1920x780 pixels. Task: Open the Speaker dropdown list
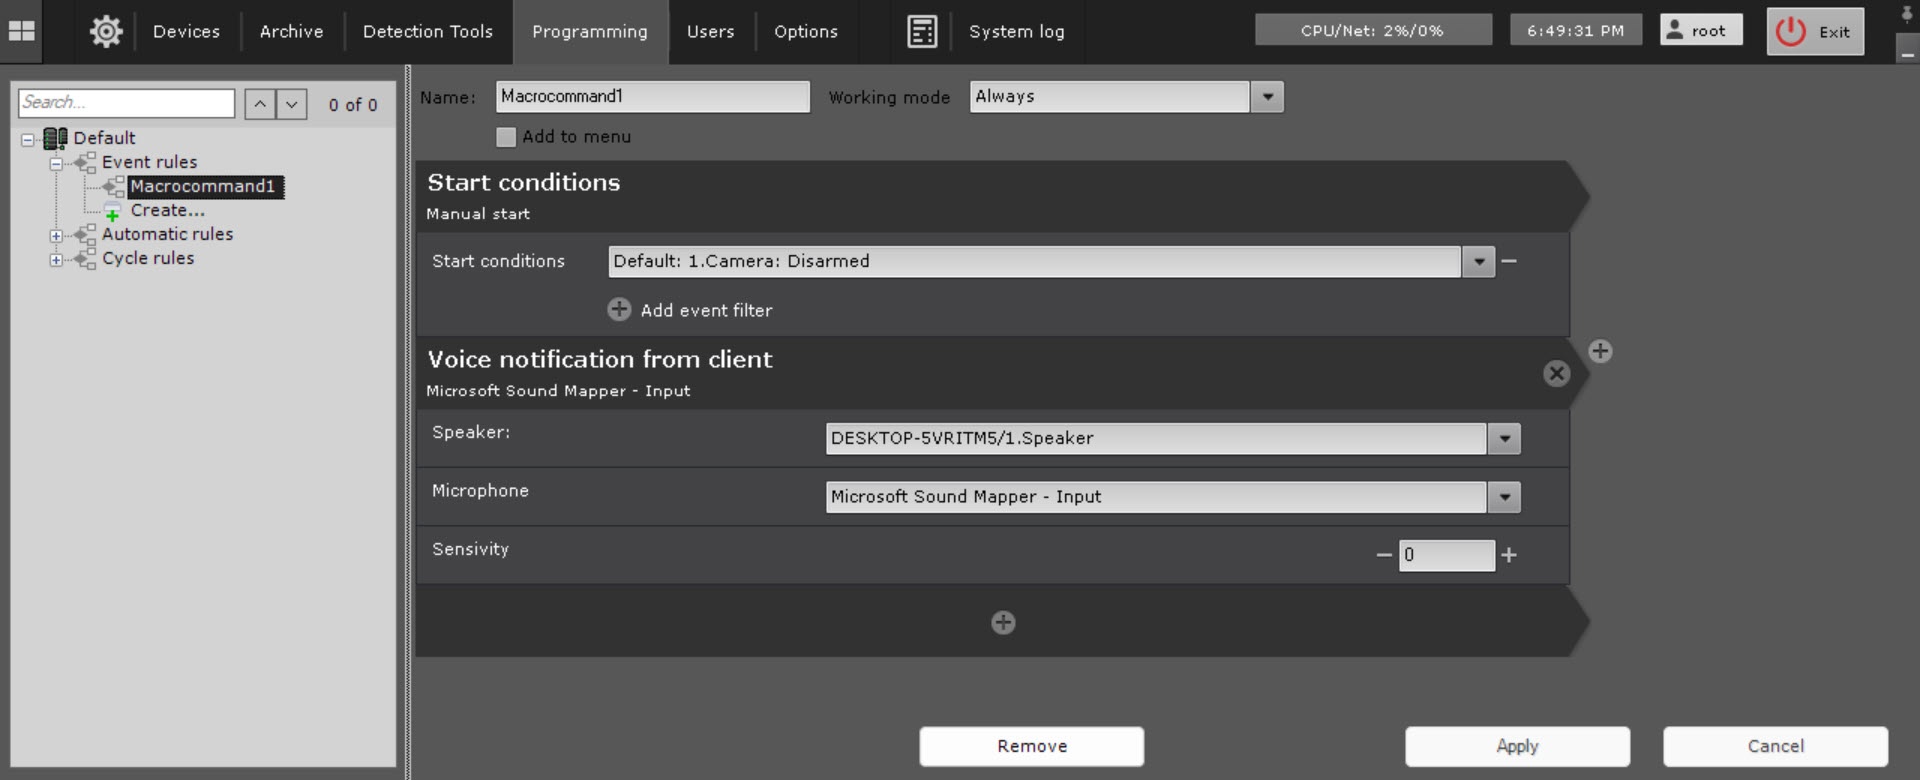(x=1504, y=439)
